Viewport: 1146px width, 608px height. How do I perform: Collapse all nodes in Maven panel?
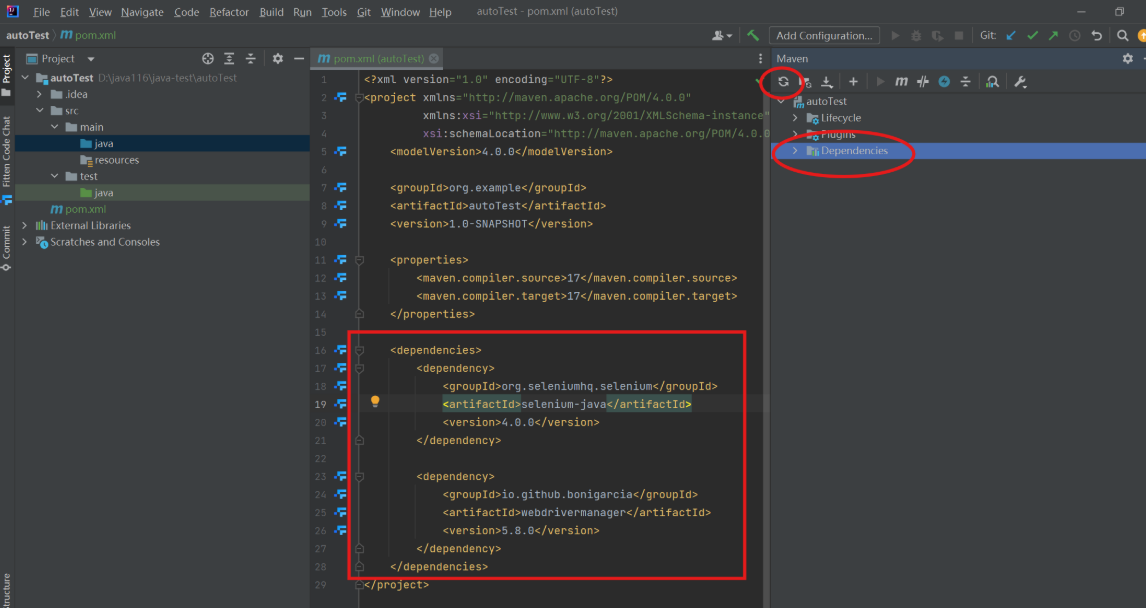pos(965,82)
